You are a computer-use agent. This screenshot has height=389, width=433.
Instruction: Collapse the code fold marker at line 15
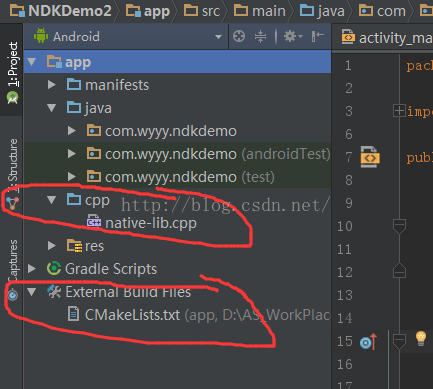pyautogui.click(x=399, y=341)
